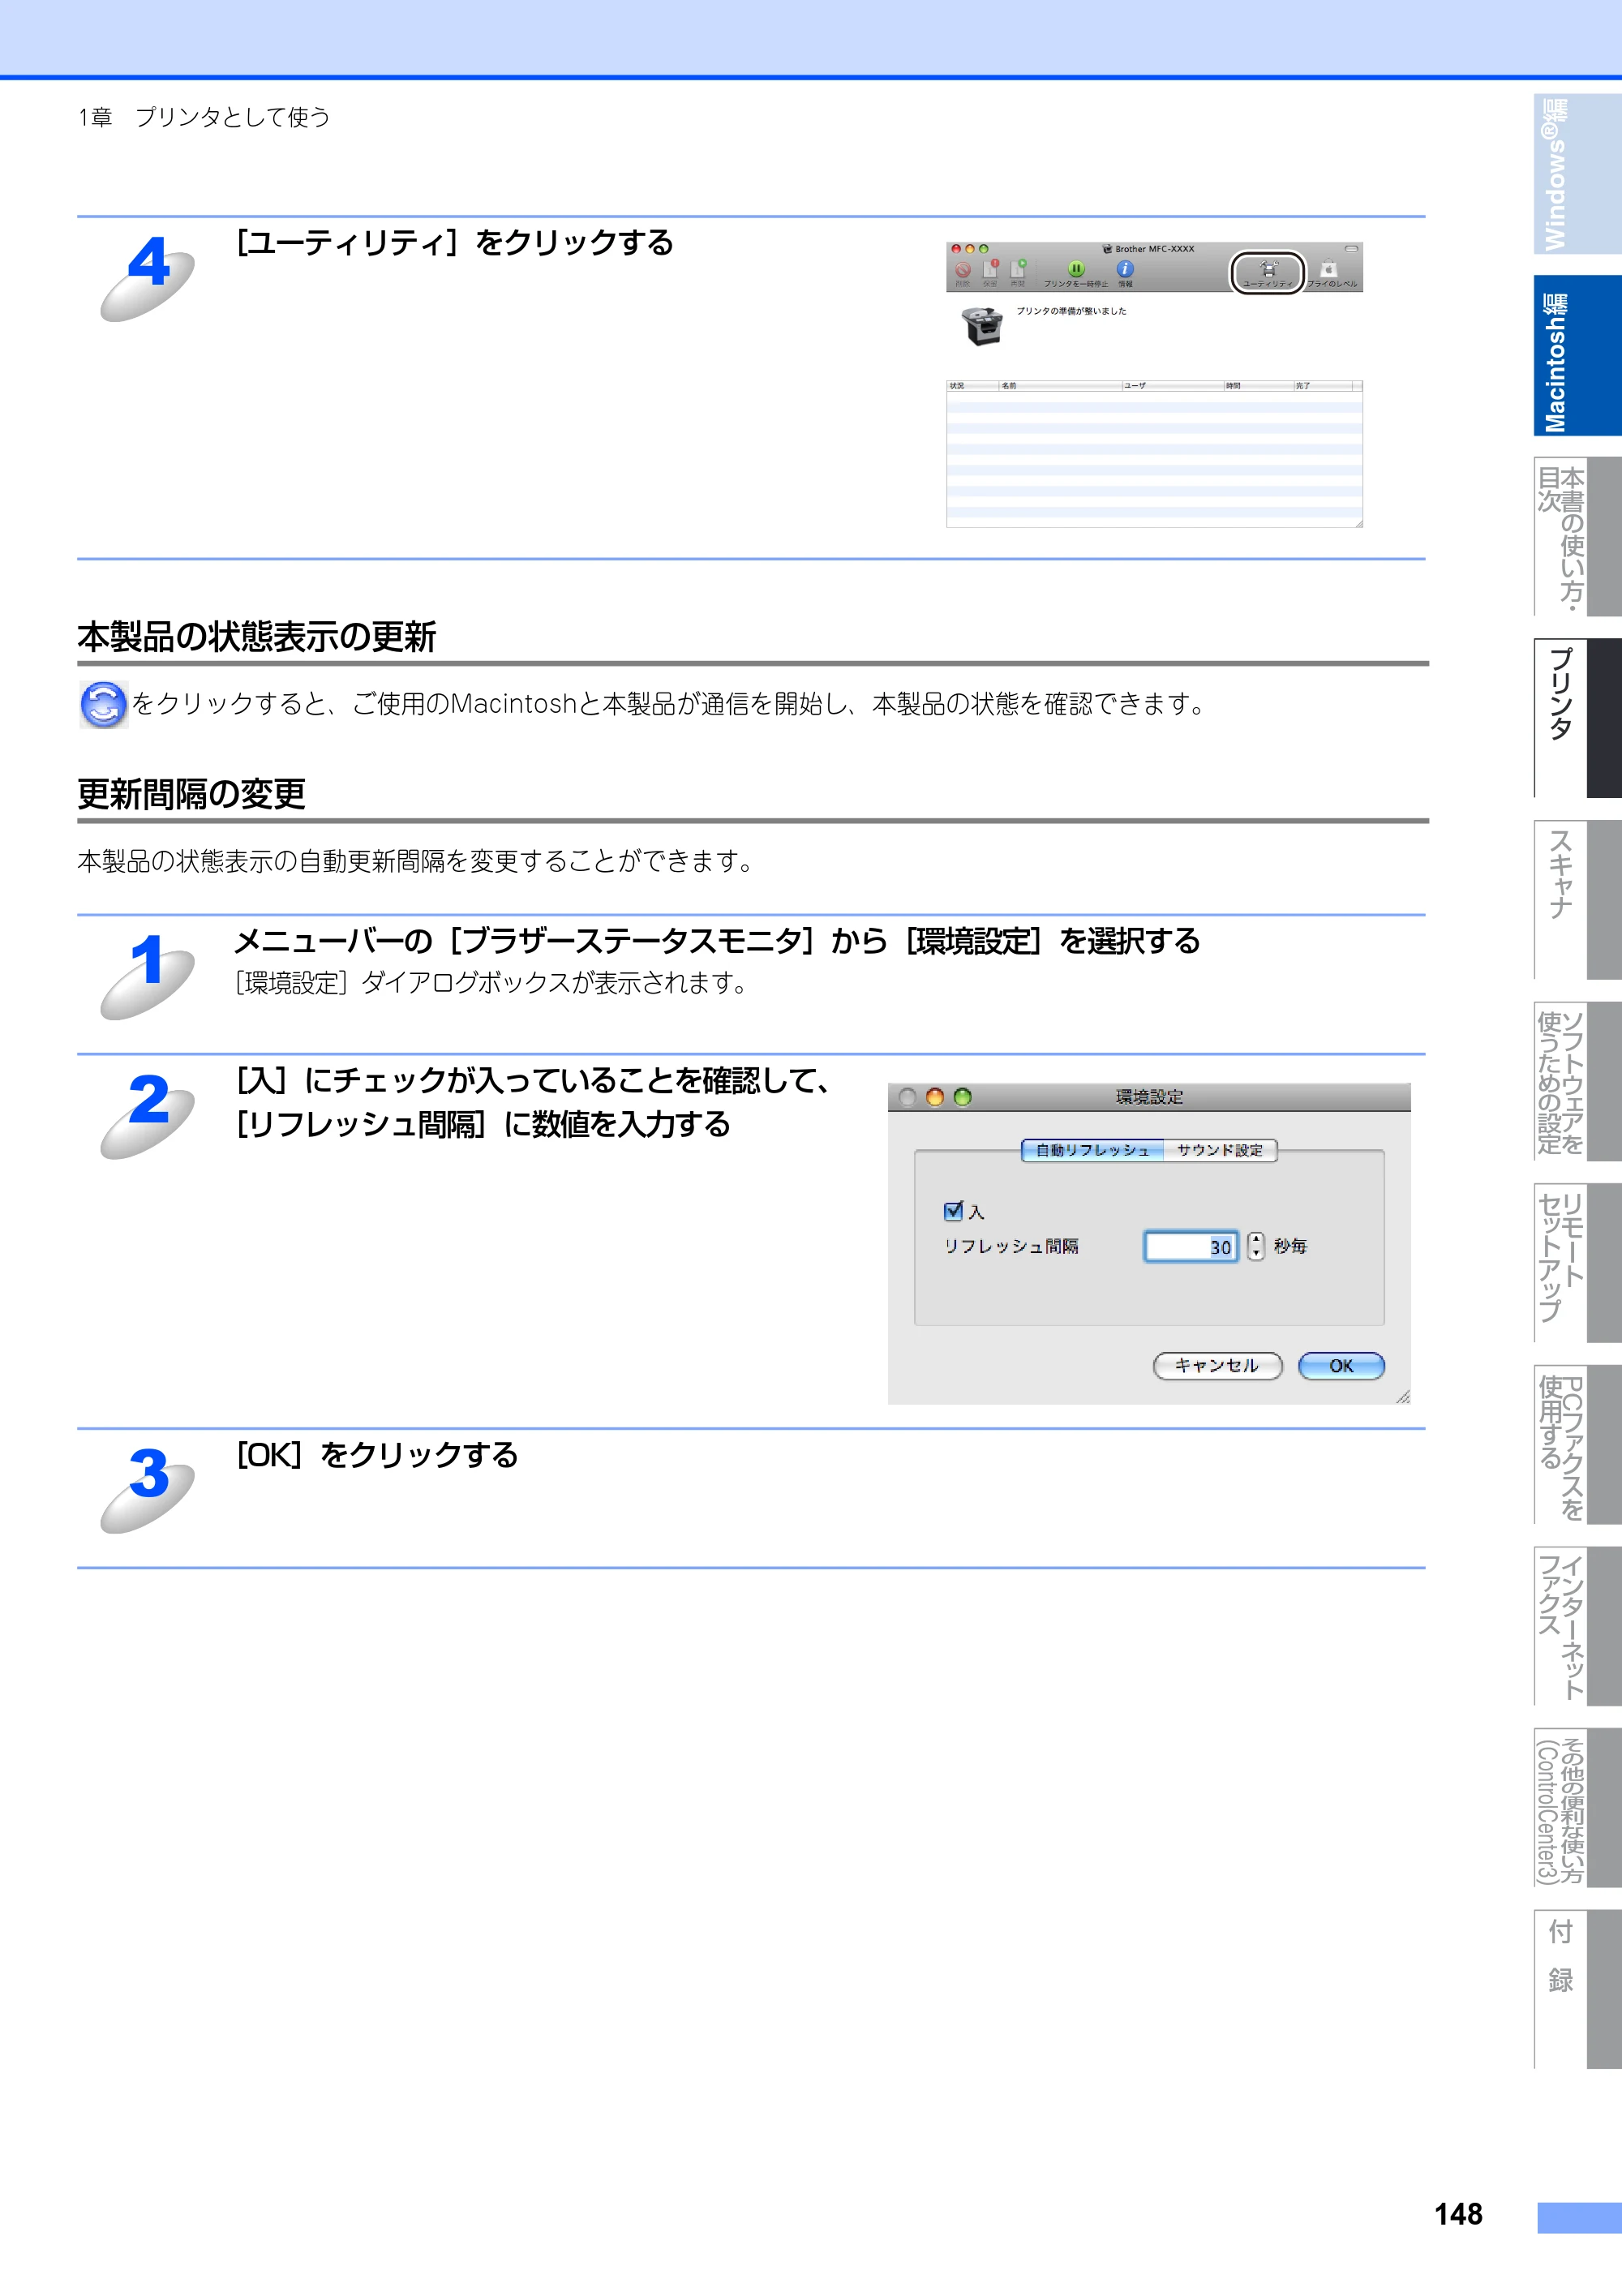Sort by Status (状況) column header

pyautogui.click(x=972, y=385)
